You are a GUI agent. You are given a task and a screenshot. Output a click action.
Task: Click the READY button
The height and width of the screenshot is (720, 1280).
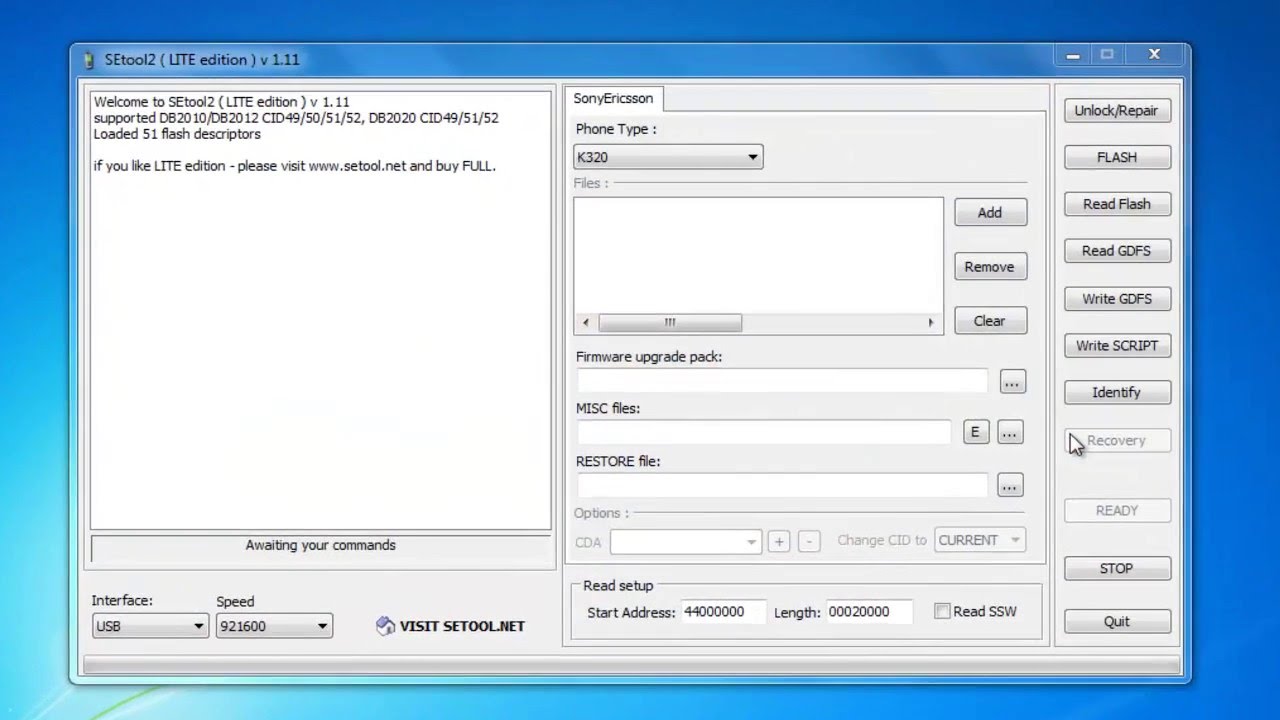[1116, 510]
